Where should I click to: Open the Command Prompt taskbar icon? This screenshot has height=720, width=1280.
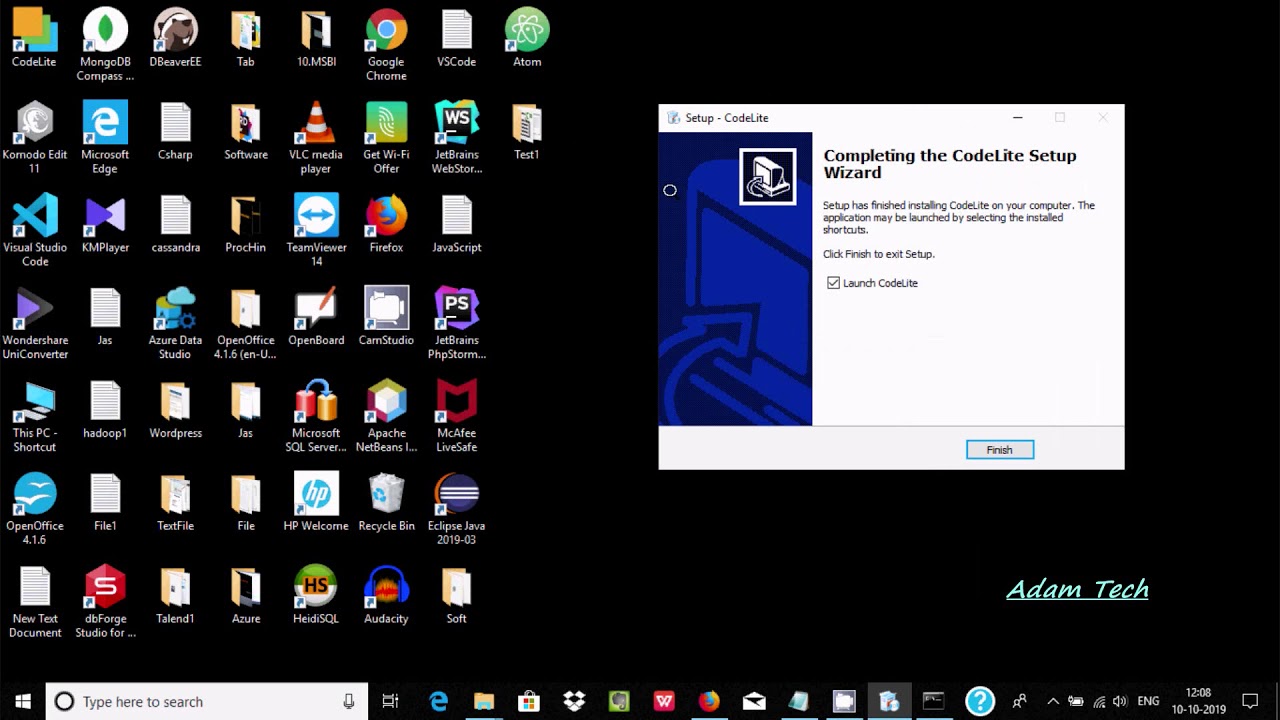click(933, 701)
